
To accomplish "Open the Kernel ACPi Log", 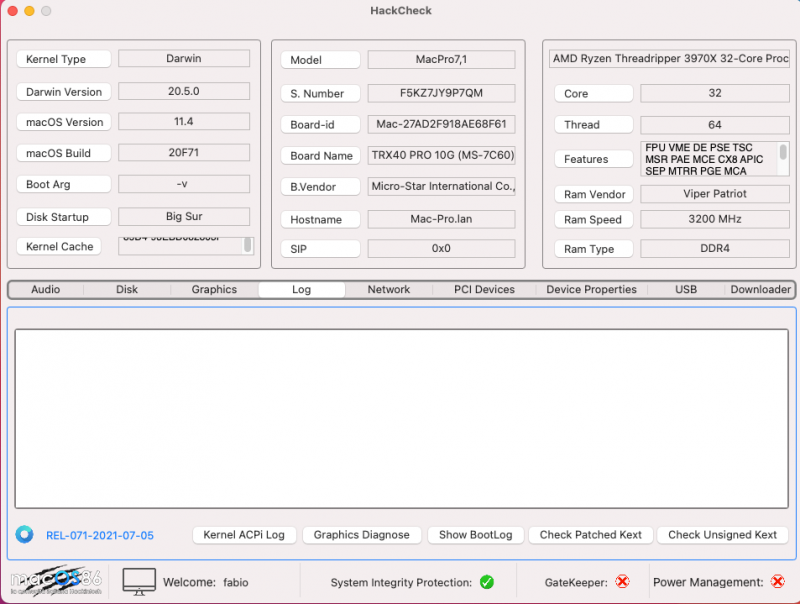I will click(x=244, y=534).
